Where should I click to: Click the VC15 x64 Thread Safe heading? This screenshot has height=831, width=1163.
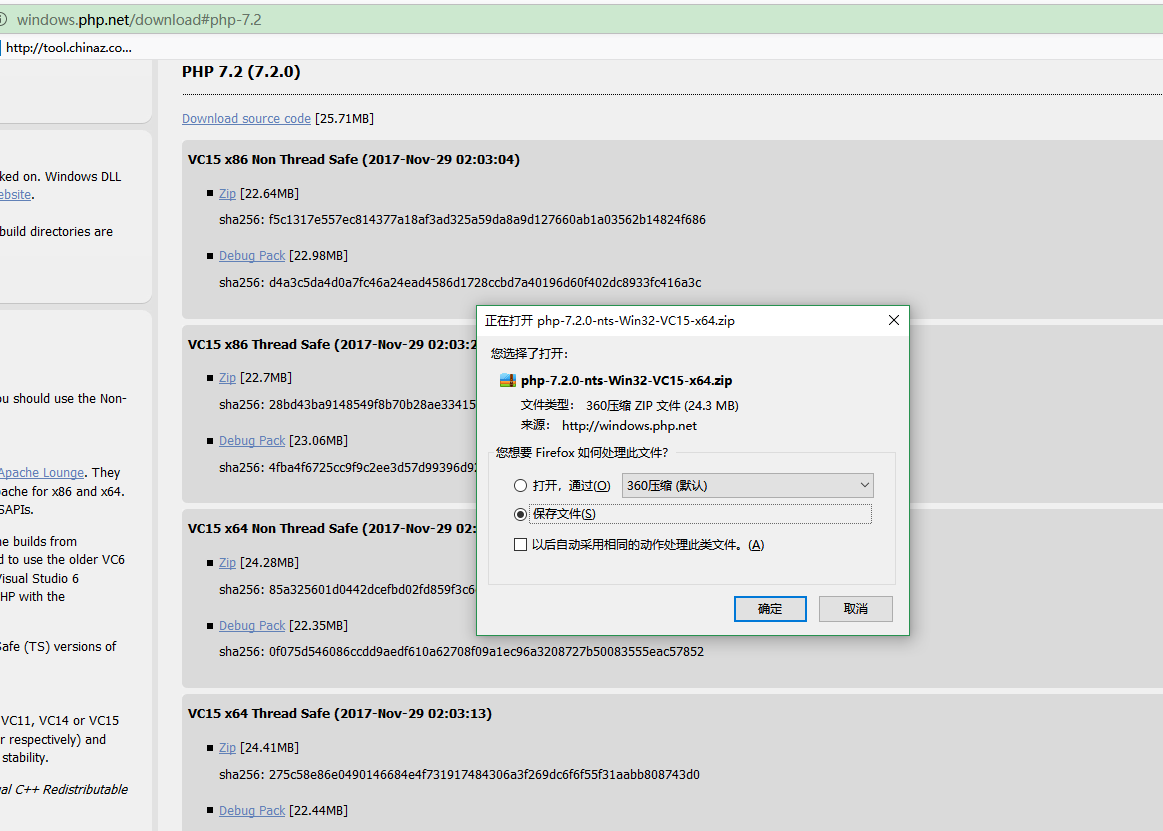click(340, 714)
